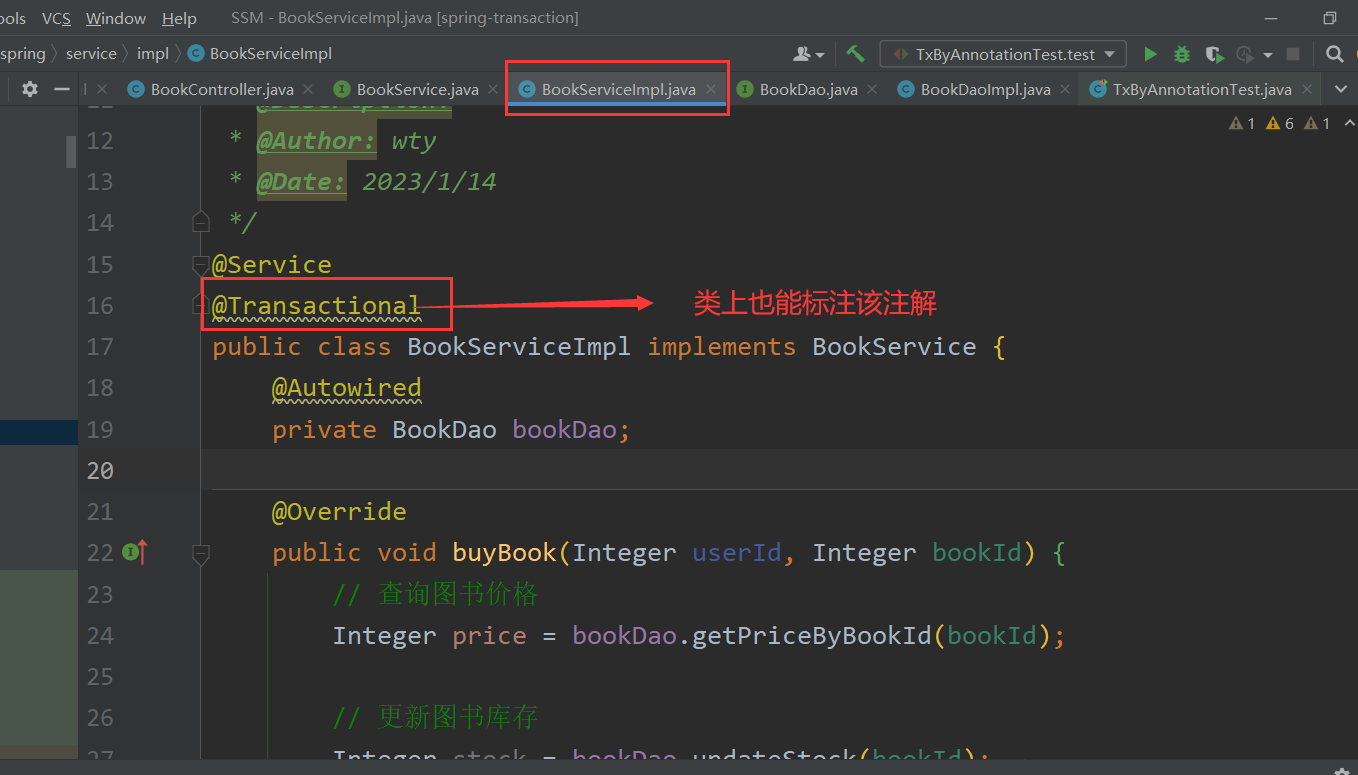Open project panel settings gear
Screen dimensions: 1358x775
coord(30,89)
